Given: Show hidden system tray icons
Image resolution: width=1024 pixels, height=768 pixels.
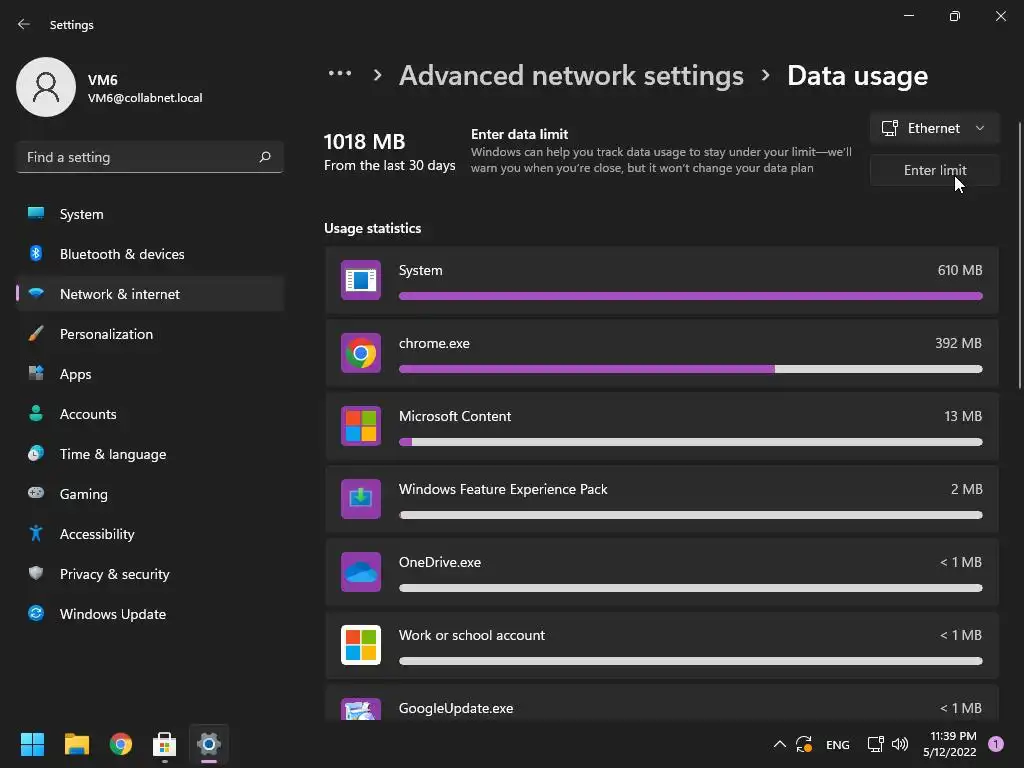Looking at the screenshot, I should coord(780,744).
